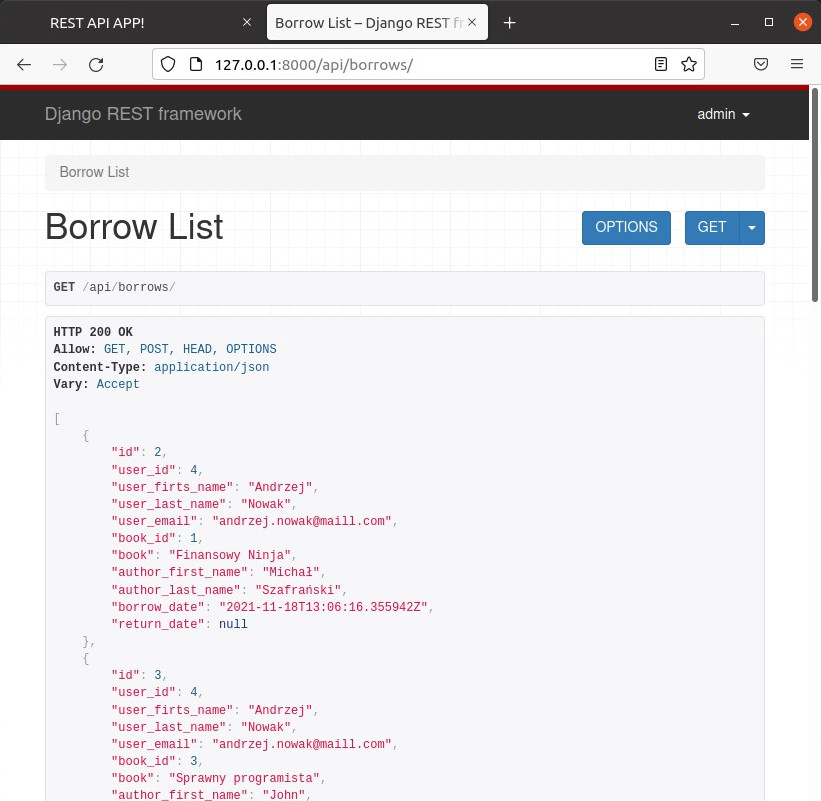
Task: Reload the current page
Action: click(x=96, y=64)
